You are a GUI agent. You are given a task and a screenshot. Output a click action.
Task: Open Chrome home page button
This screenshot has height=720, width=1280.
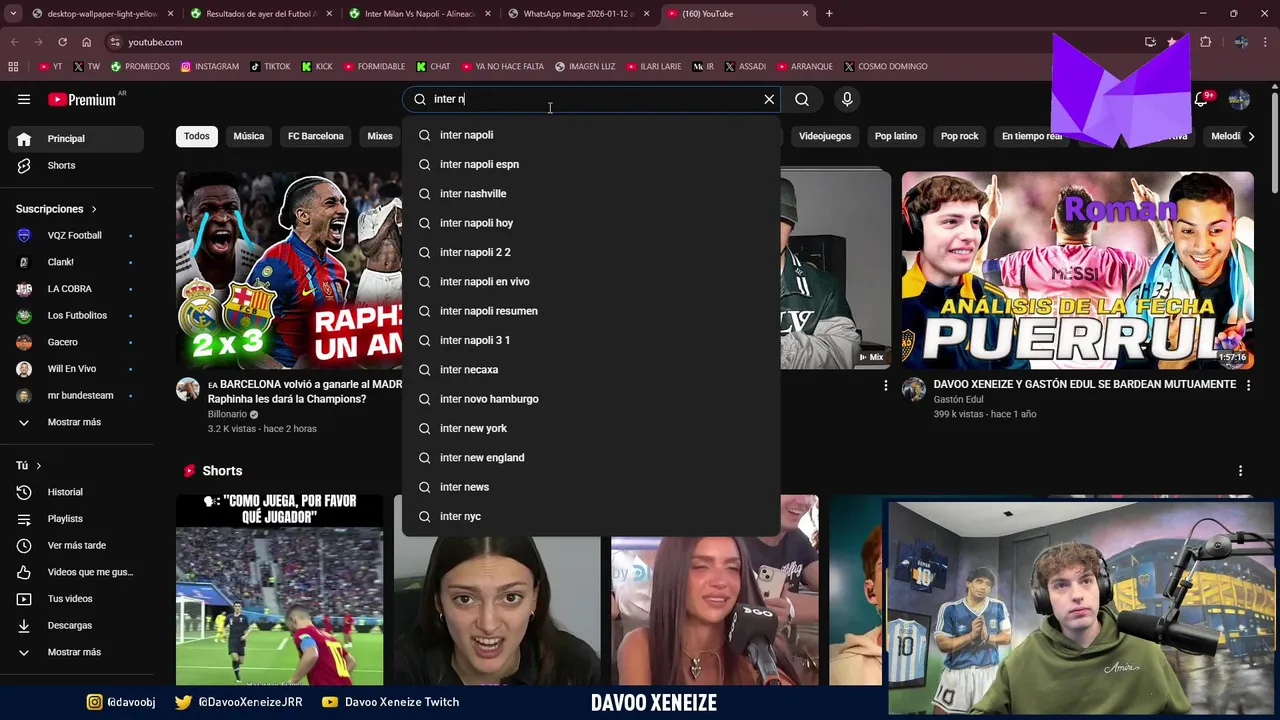[x=86, y=42]
